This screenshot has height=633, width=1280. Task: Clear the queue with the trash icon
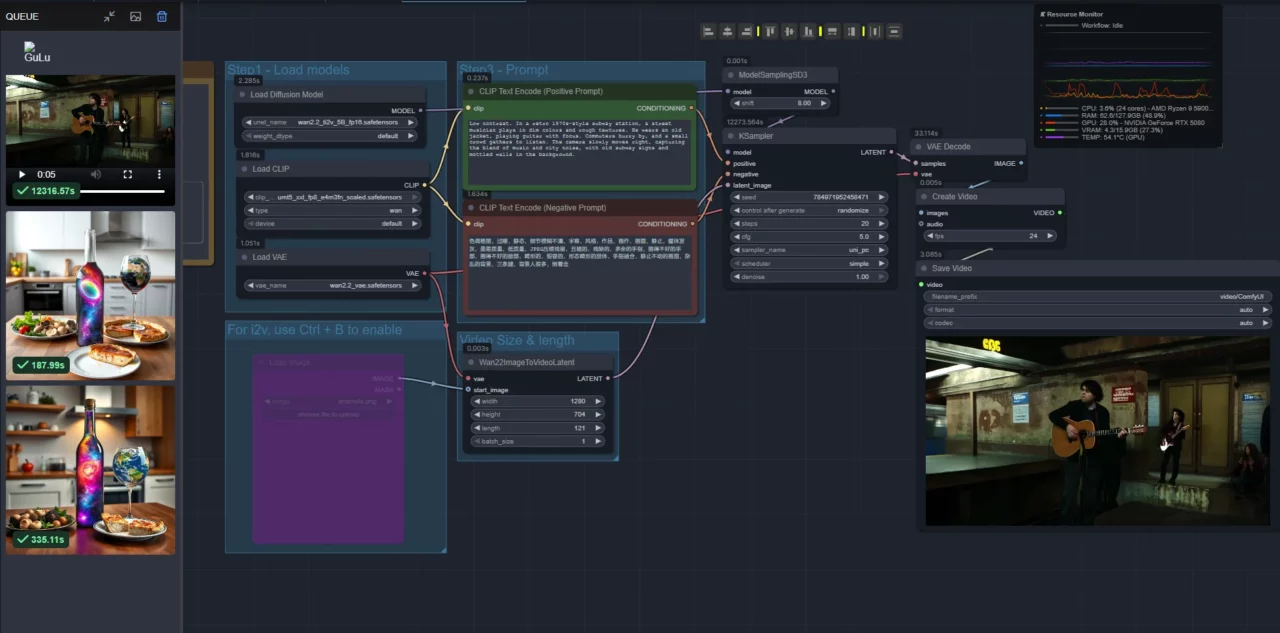[x=162, y=17]
